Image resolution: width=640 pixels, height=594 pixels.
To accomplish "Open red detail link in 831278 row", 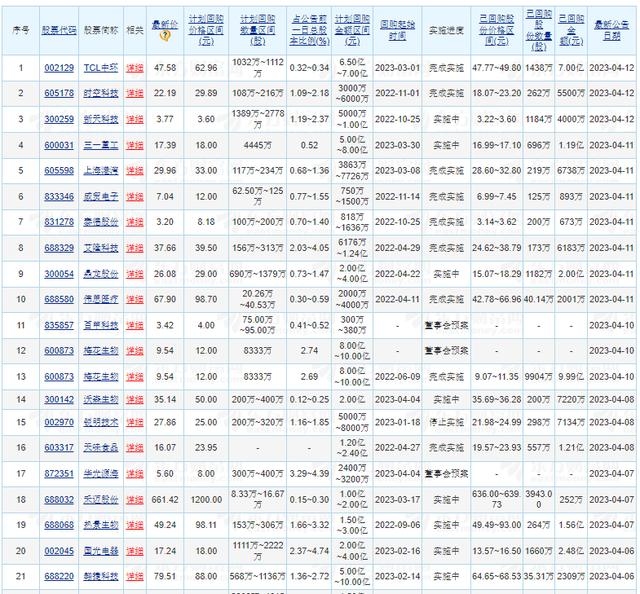I will click(x=135, y=222).
